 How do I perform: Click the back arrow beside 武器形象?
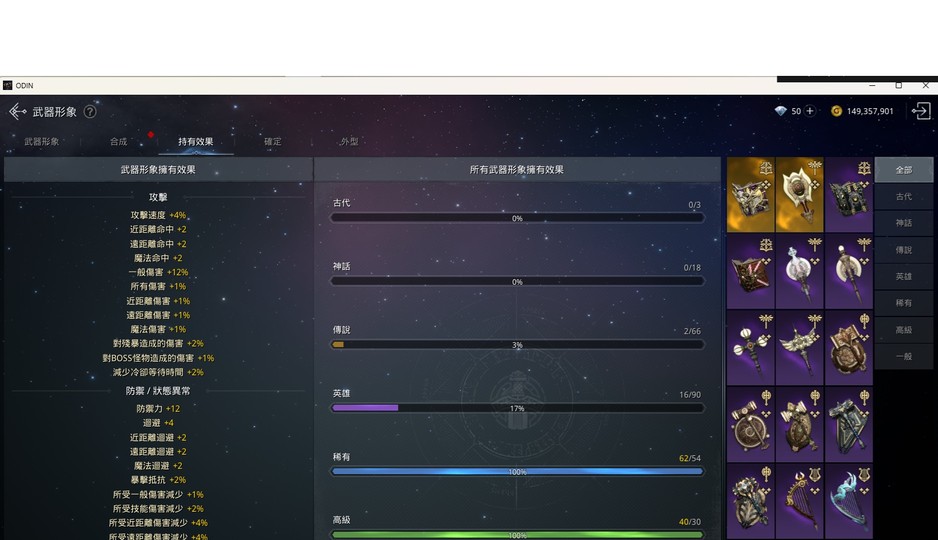point(17,112)
